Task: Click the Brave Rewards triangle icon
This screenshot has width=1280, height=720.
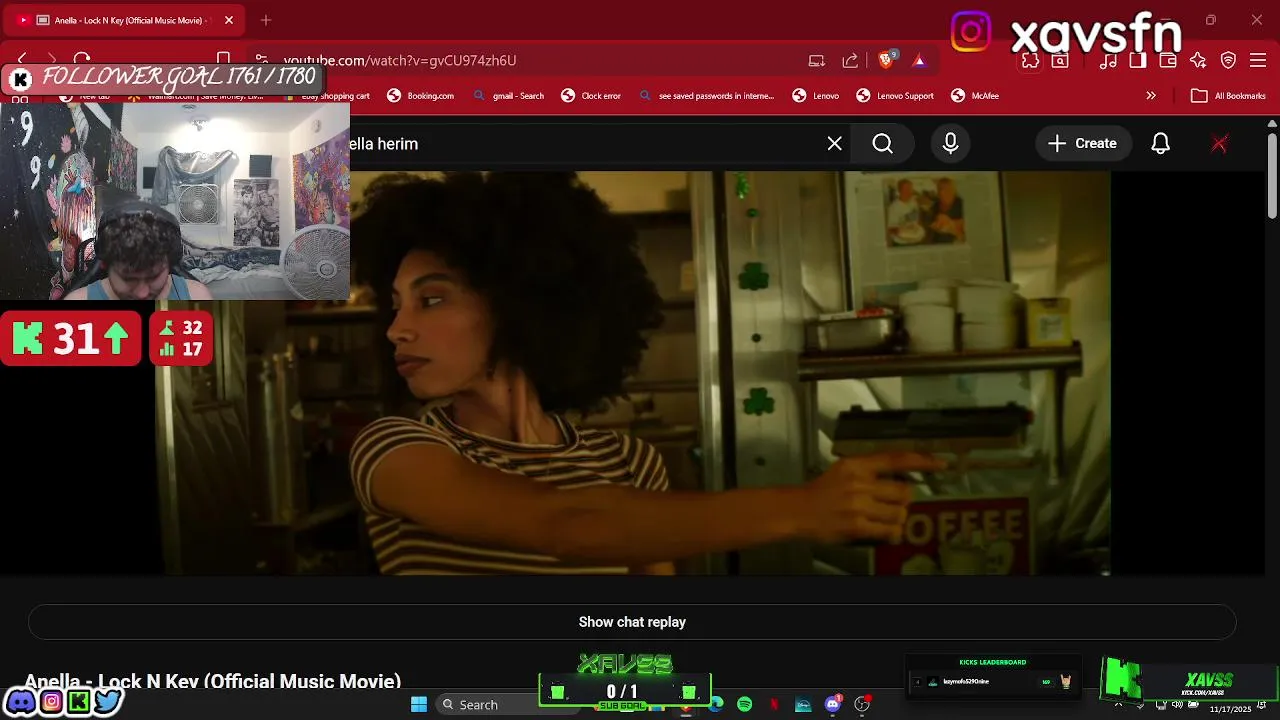Action: tap(919, 60)
